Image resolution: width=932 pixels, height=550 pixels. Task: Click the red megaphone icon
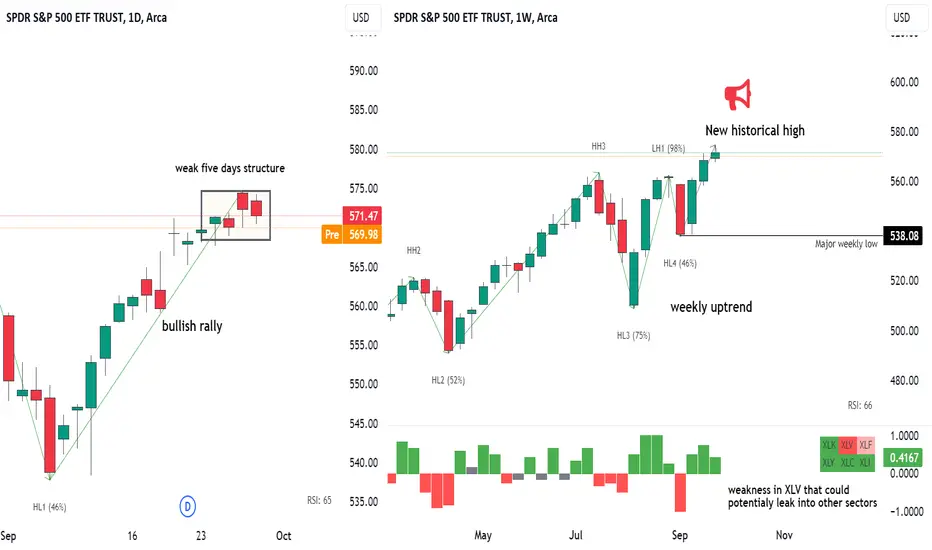coord(738,95)
